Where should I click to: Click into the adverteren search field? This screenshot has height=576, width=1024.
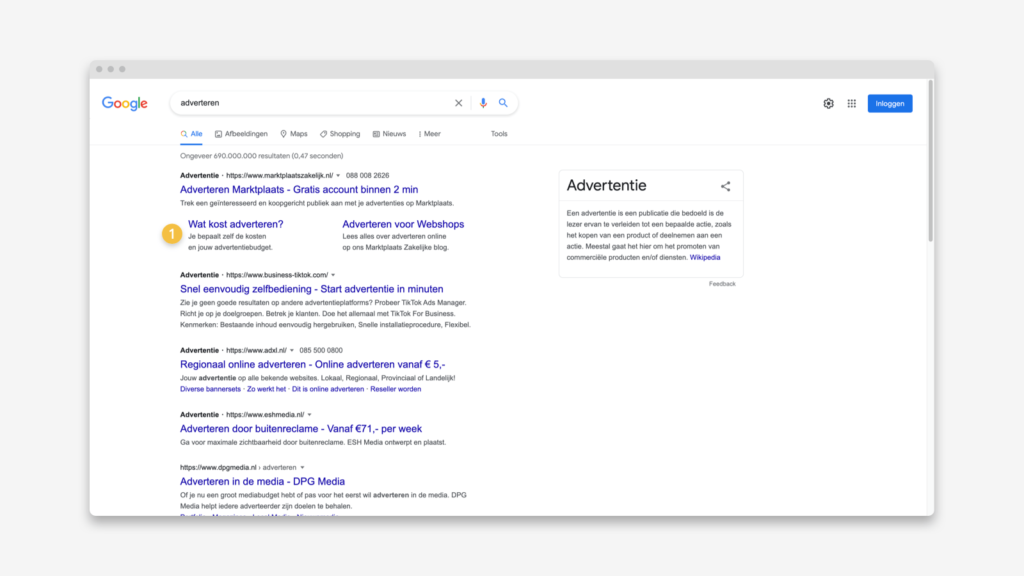(313, 103)
